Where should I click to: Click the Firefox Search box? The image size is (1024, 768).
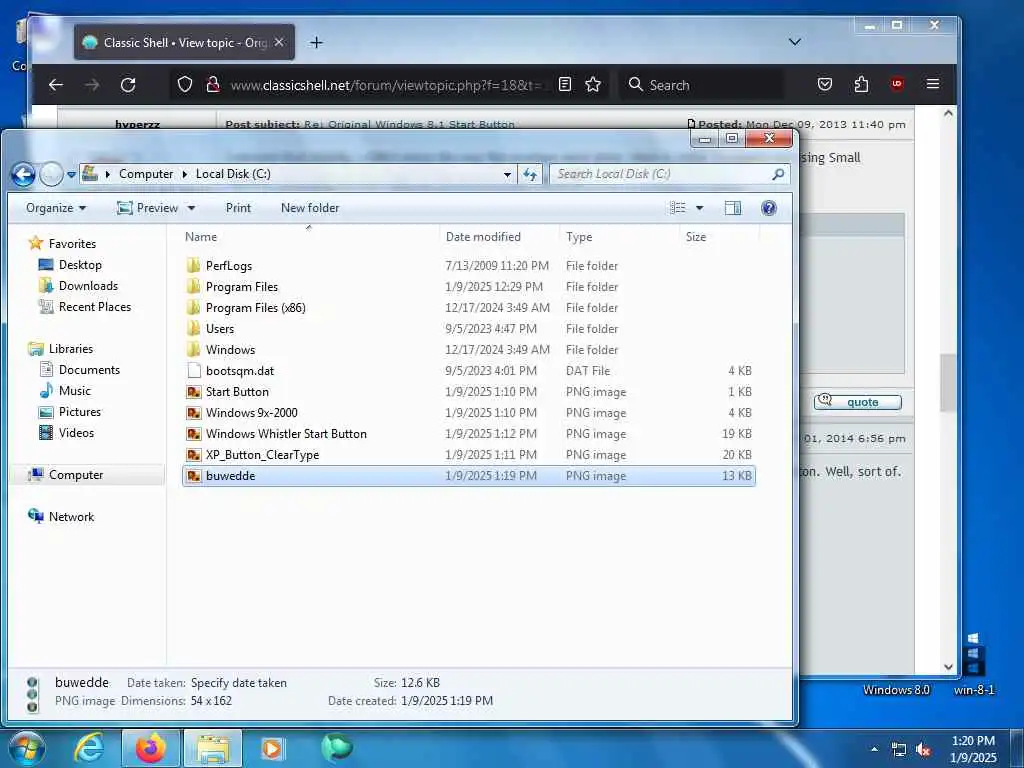point(701,85)
